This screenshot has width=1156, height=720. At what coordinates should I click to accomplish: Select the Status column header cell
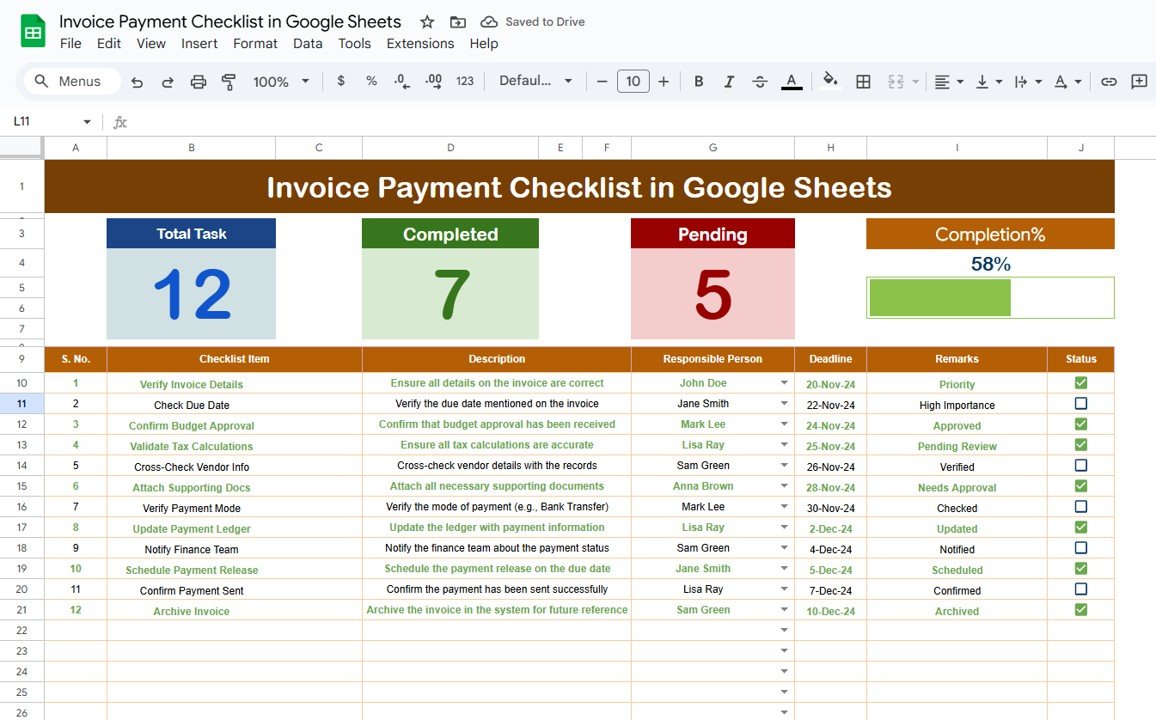point(1081,359)
